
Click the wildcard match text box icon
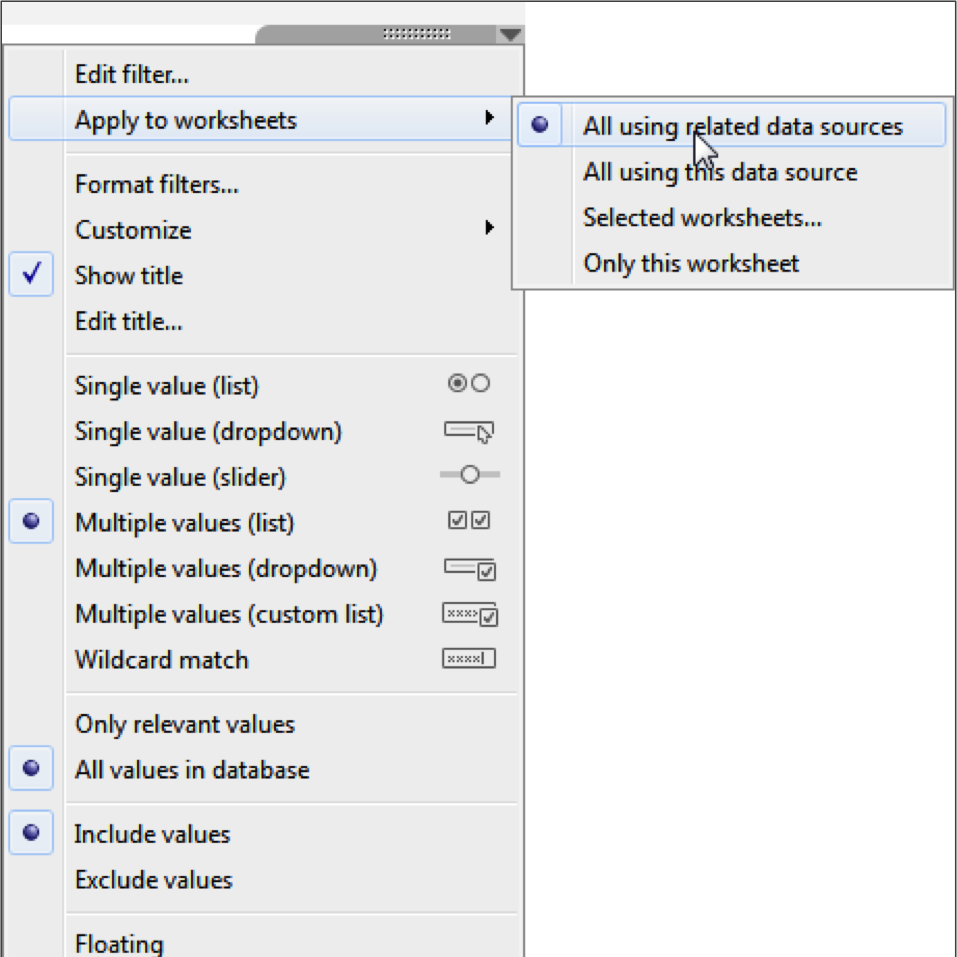pos(469,660)
